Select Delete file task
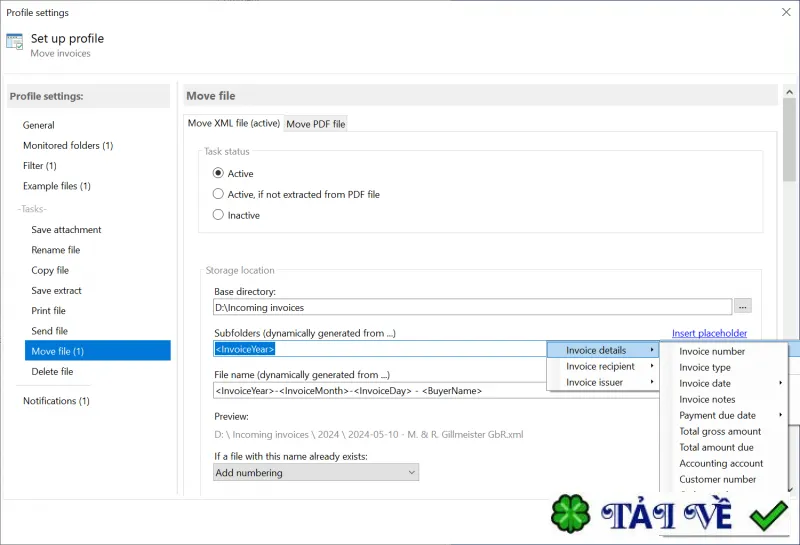 point(52,371)
